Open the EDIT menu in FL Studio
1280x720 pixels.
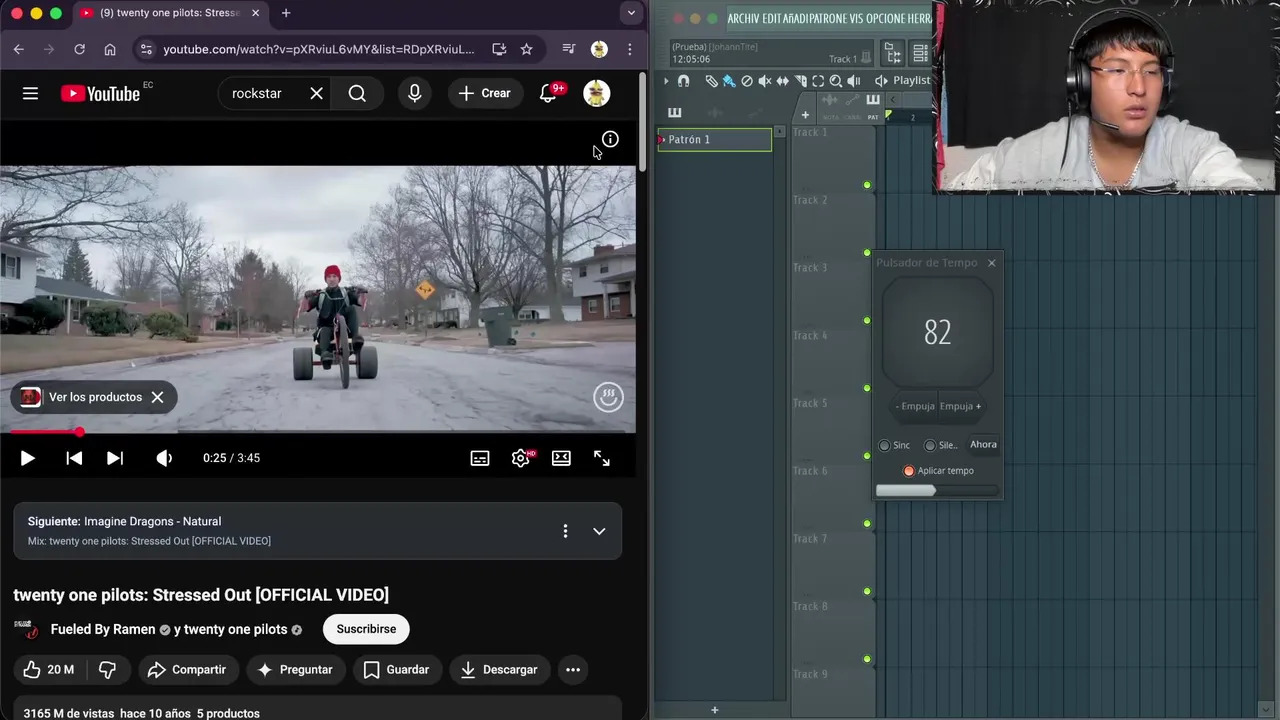click(772, 18)
